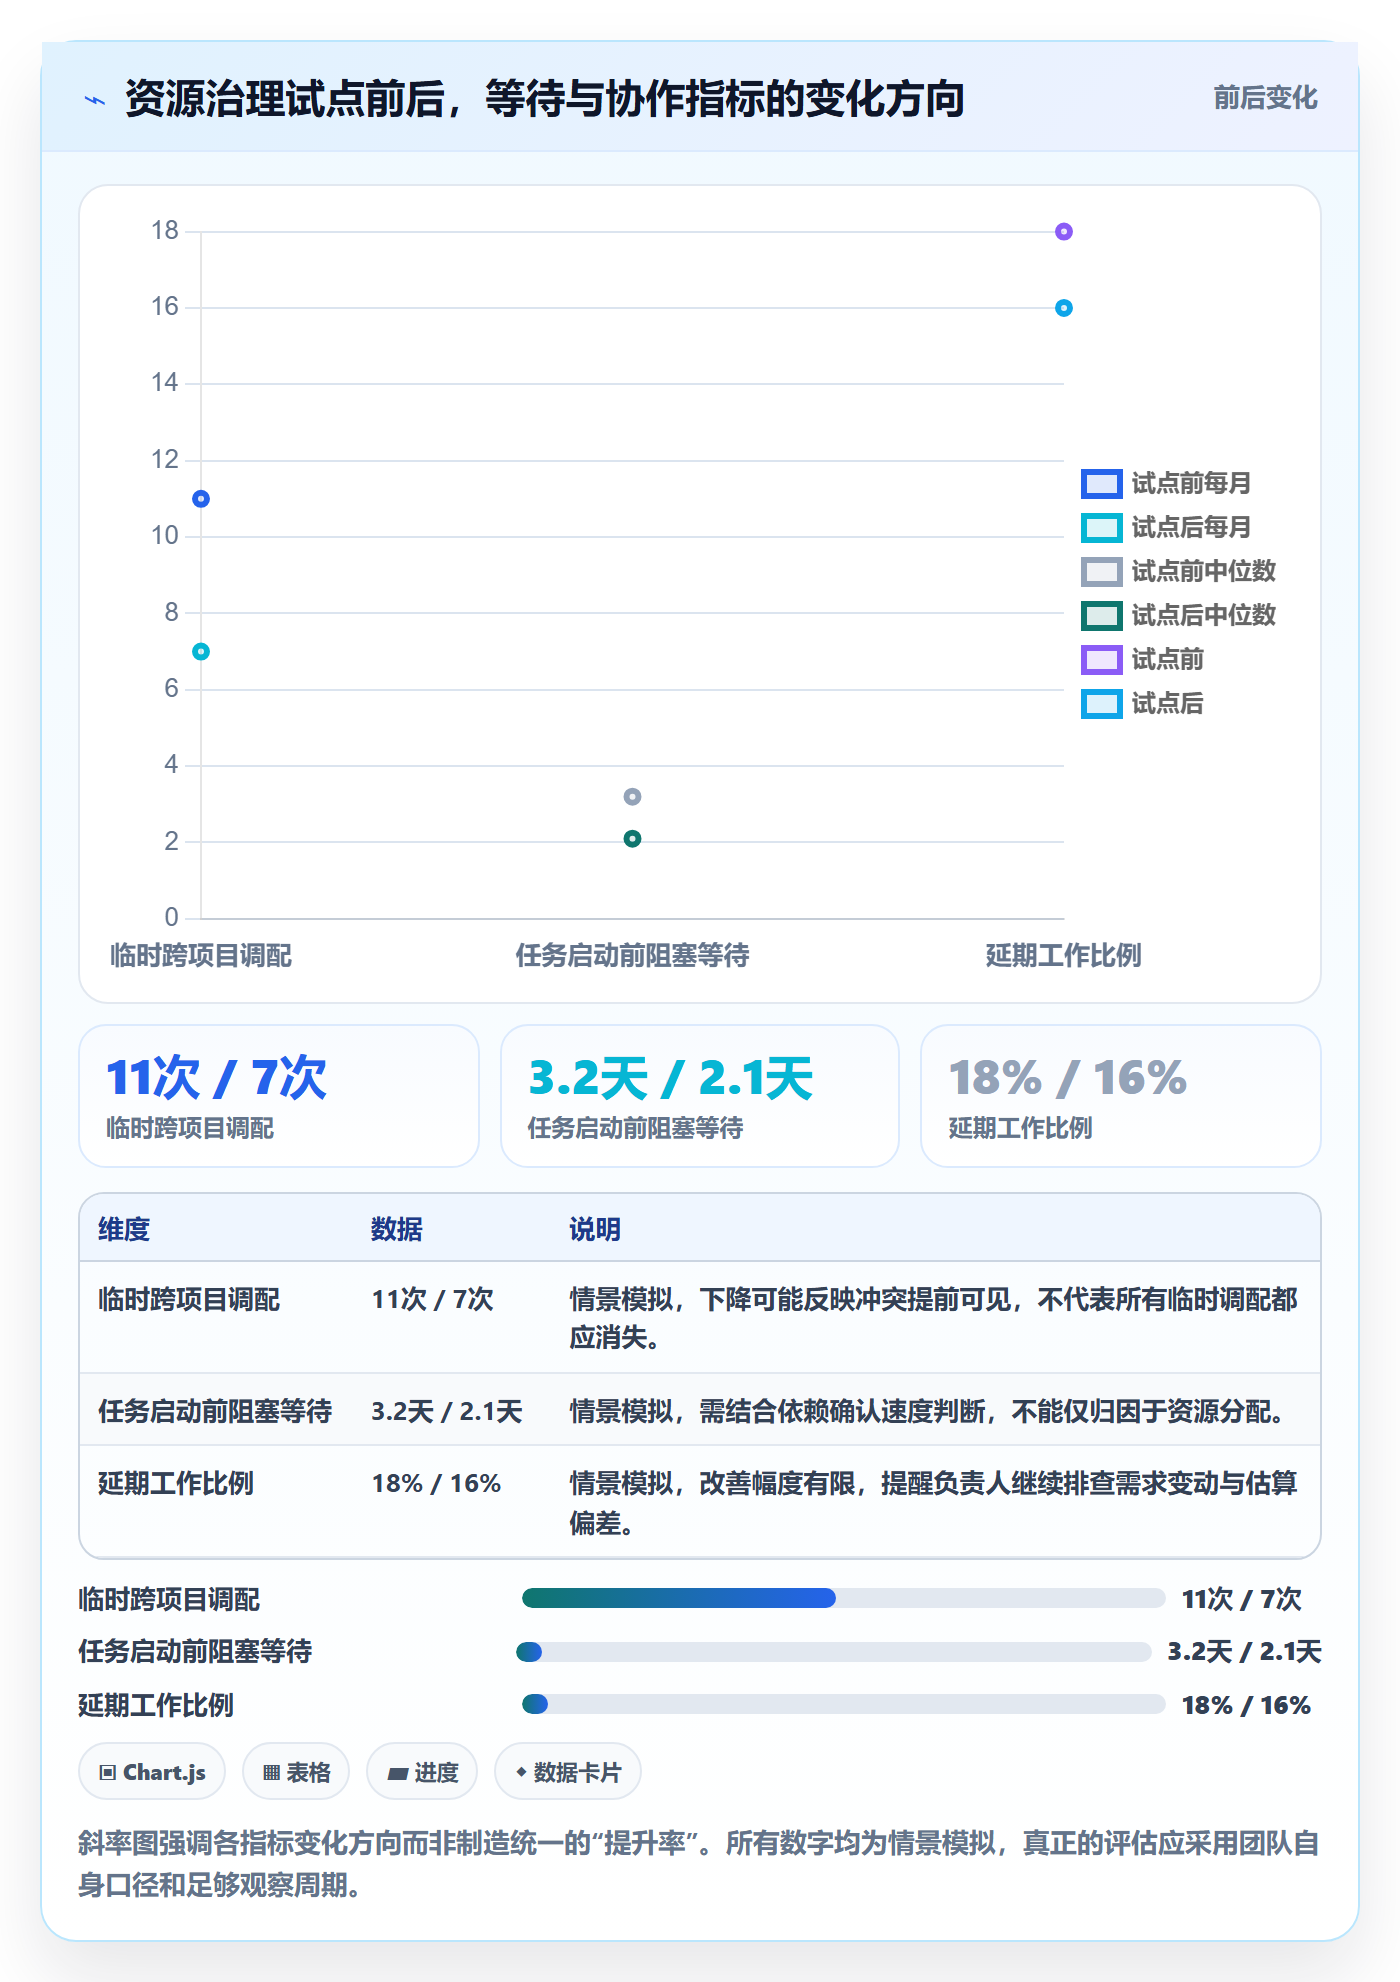Image resolution: width=1400 pixels, height=1982 pixels.
Task: Click the blue data point at value 11
Action: click(201, 499)
